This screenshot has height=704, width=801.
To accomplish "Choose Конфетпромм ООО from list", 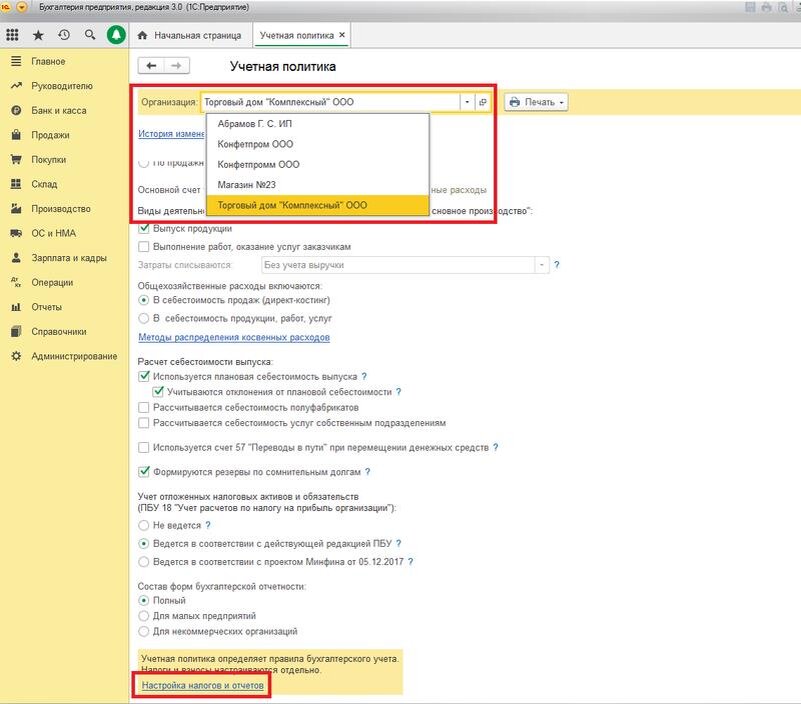I will 317,165.
